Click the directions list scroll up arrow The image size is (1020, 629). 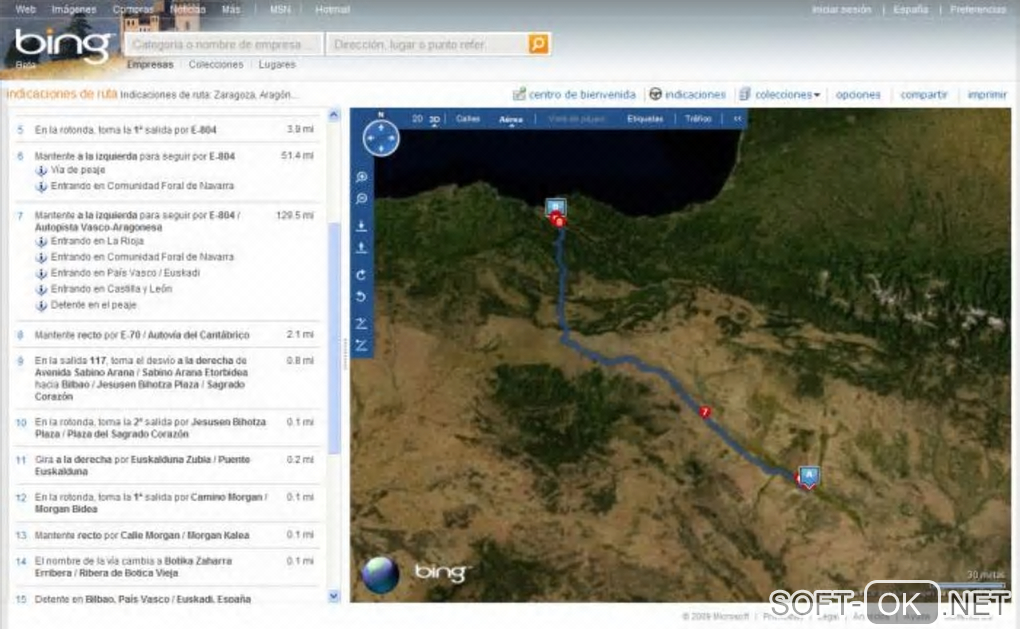[334, 116]
